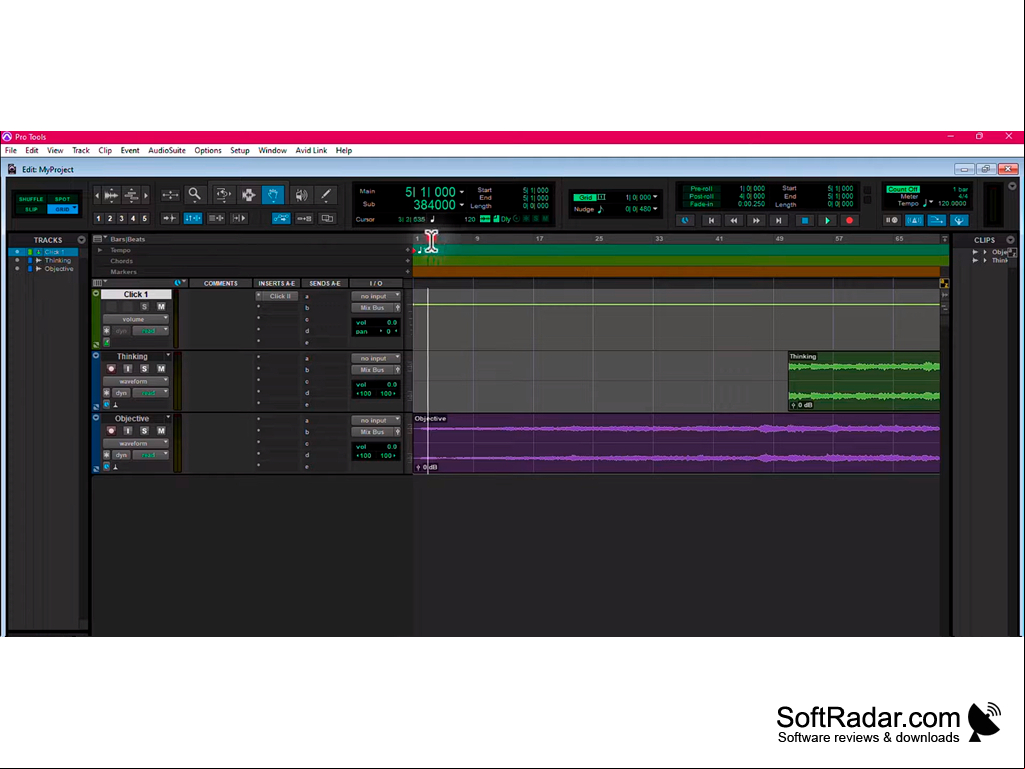Open the Setup menu
The width and height of the screenshot is (1025, 769).
(240, 150)
